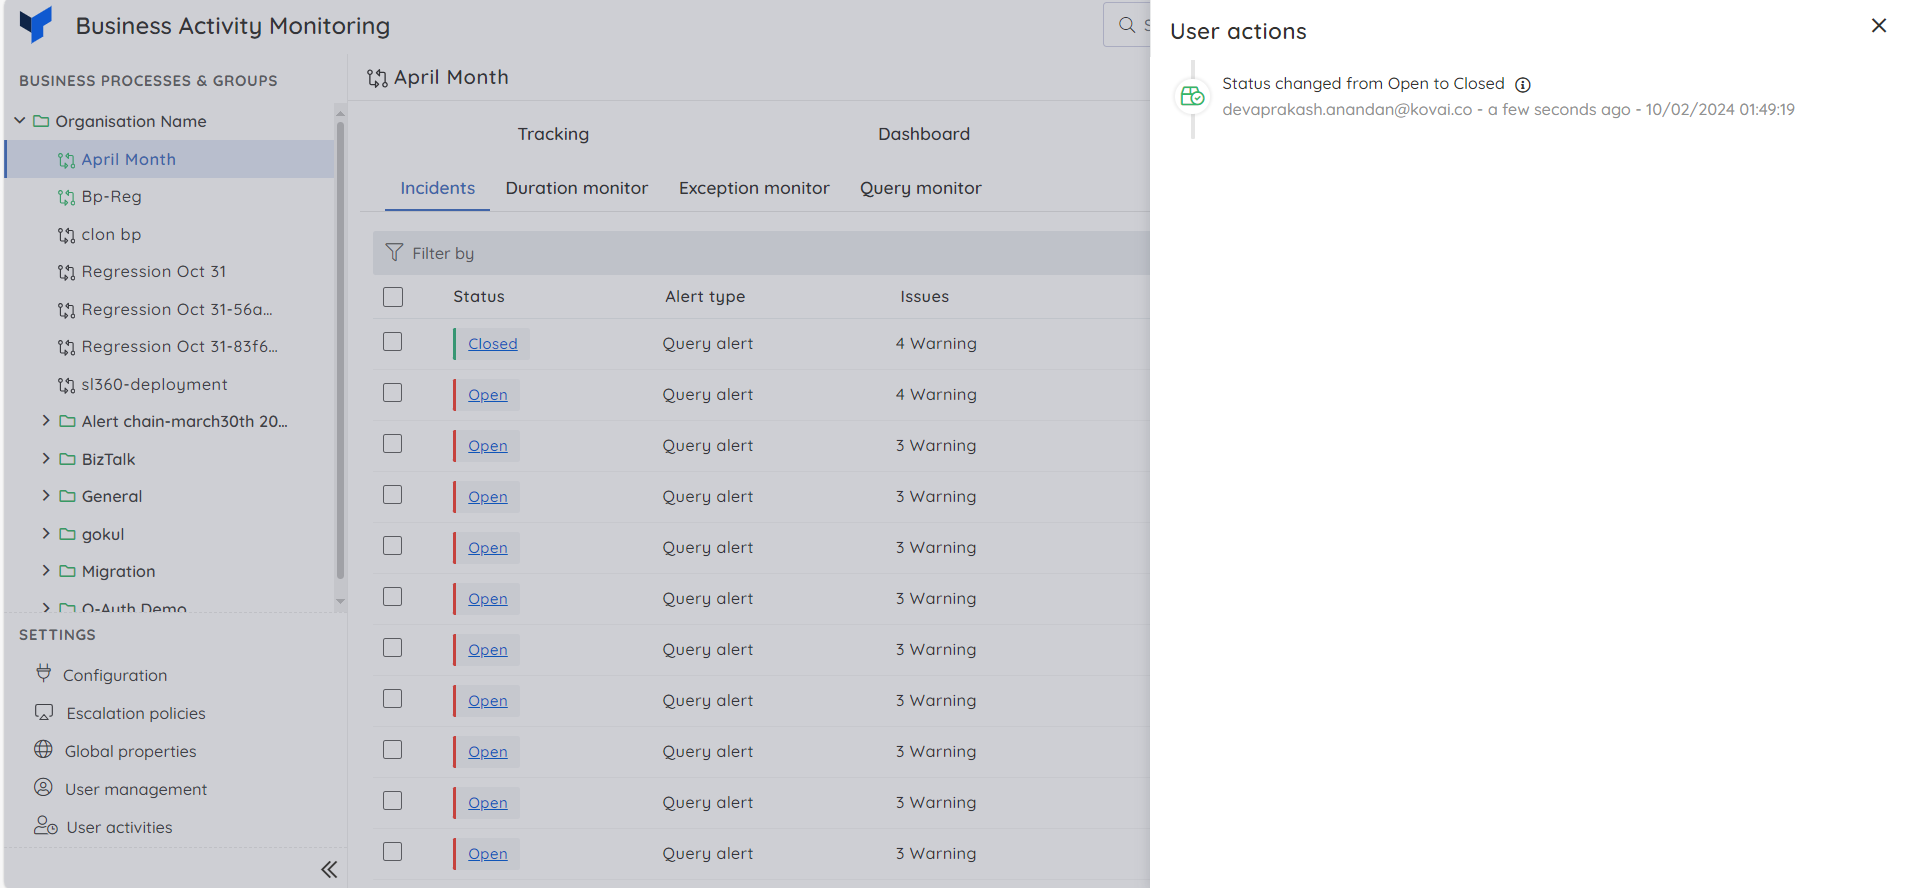This screenshot has height=888, width=1908.
Task: Expand the Alert chain-march30th group
Action: click(x=46, y=421)
